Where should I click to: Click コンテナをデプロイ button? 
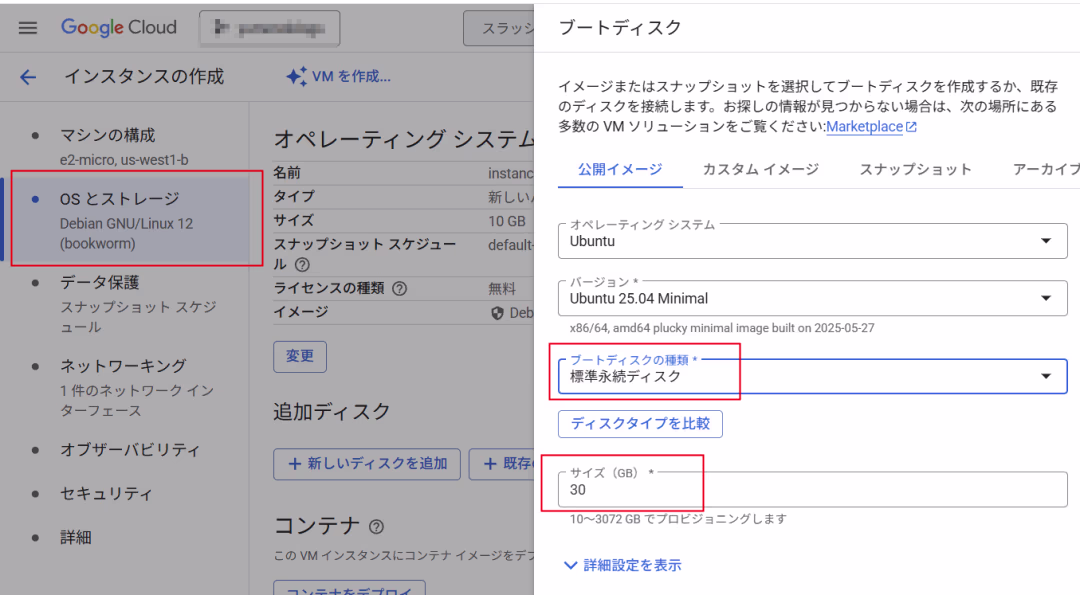[349, 589]
